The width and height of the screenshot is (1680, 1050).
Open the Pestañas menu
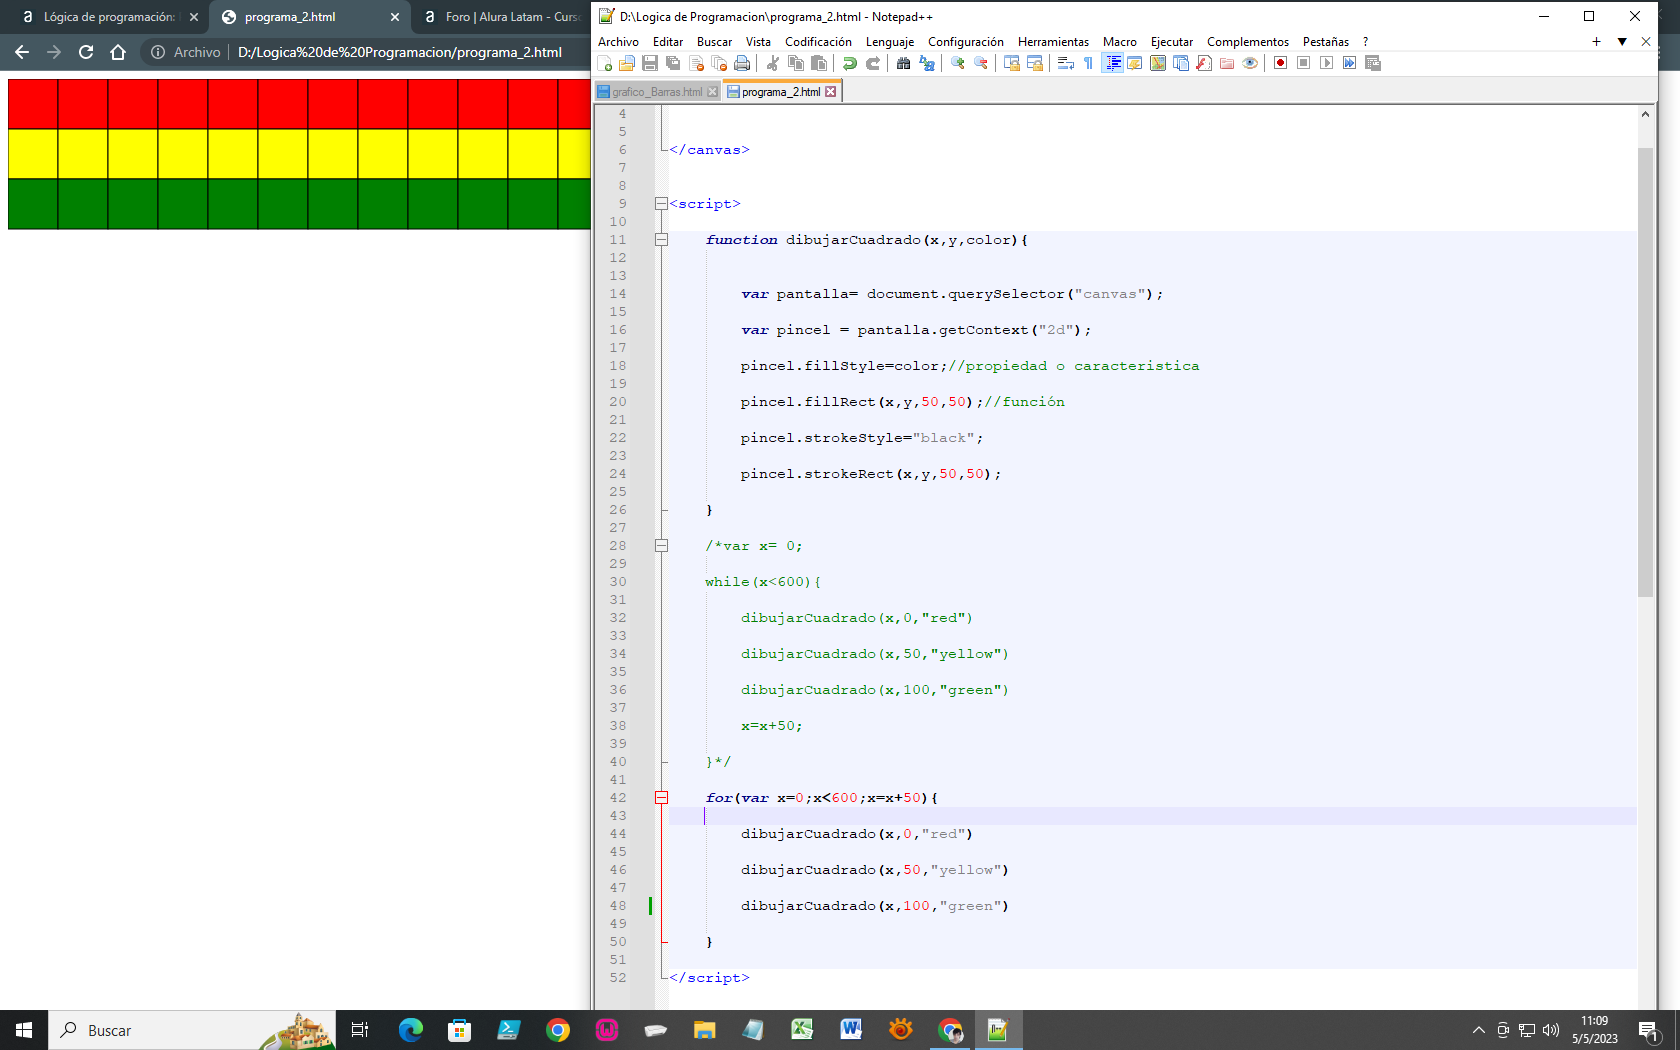tap(1325, 42)
